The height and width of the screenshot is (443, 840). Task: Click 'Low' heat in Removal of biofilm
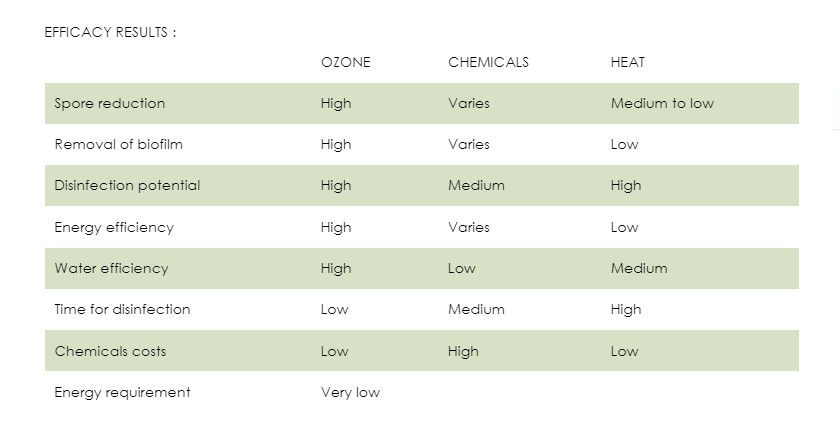(624, 145)
